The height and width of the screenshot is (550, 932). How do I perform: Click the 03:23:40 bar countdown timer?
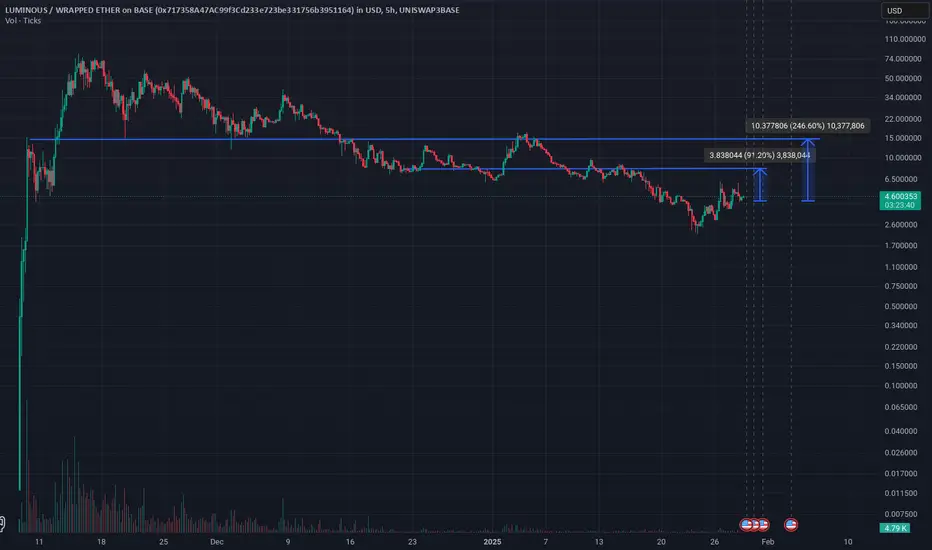900,205
